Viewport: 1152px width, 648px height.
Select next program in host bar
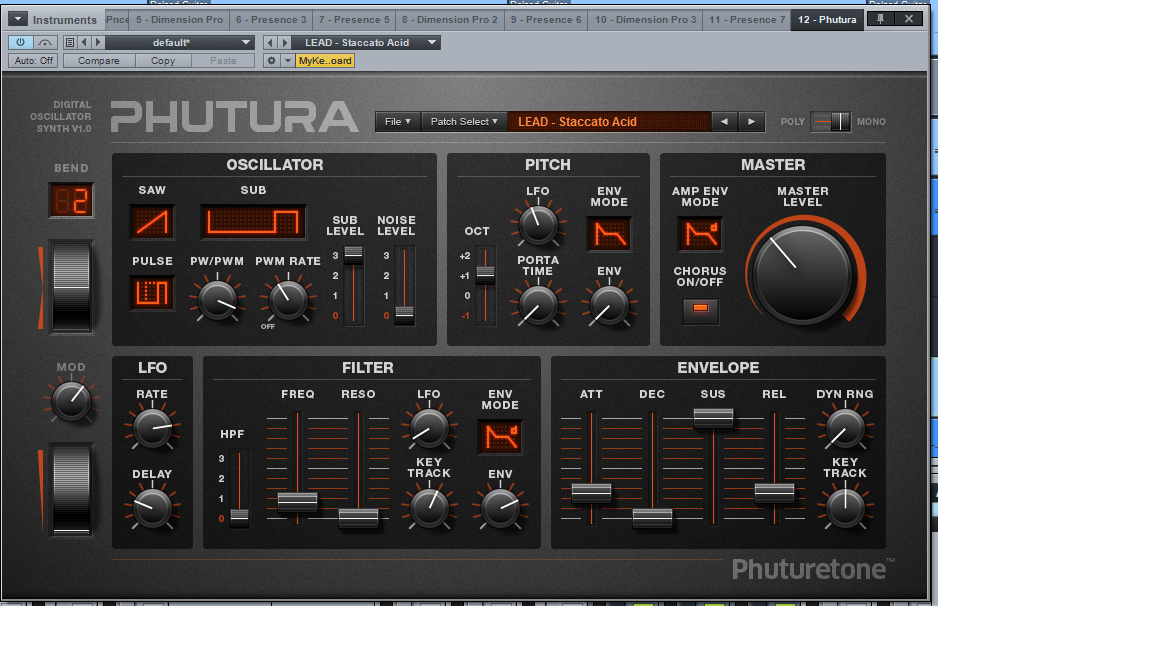[x=284, y=43]
